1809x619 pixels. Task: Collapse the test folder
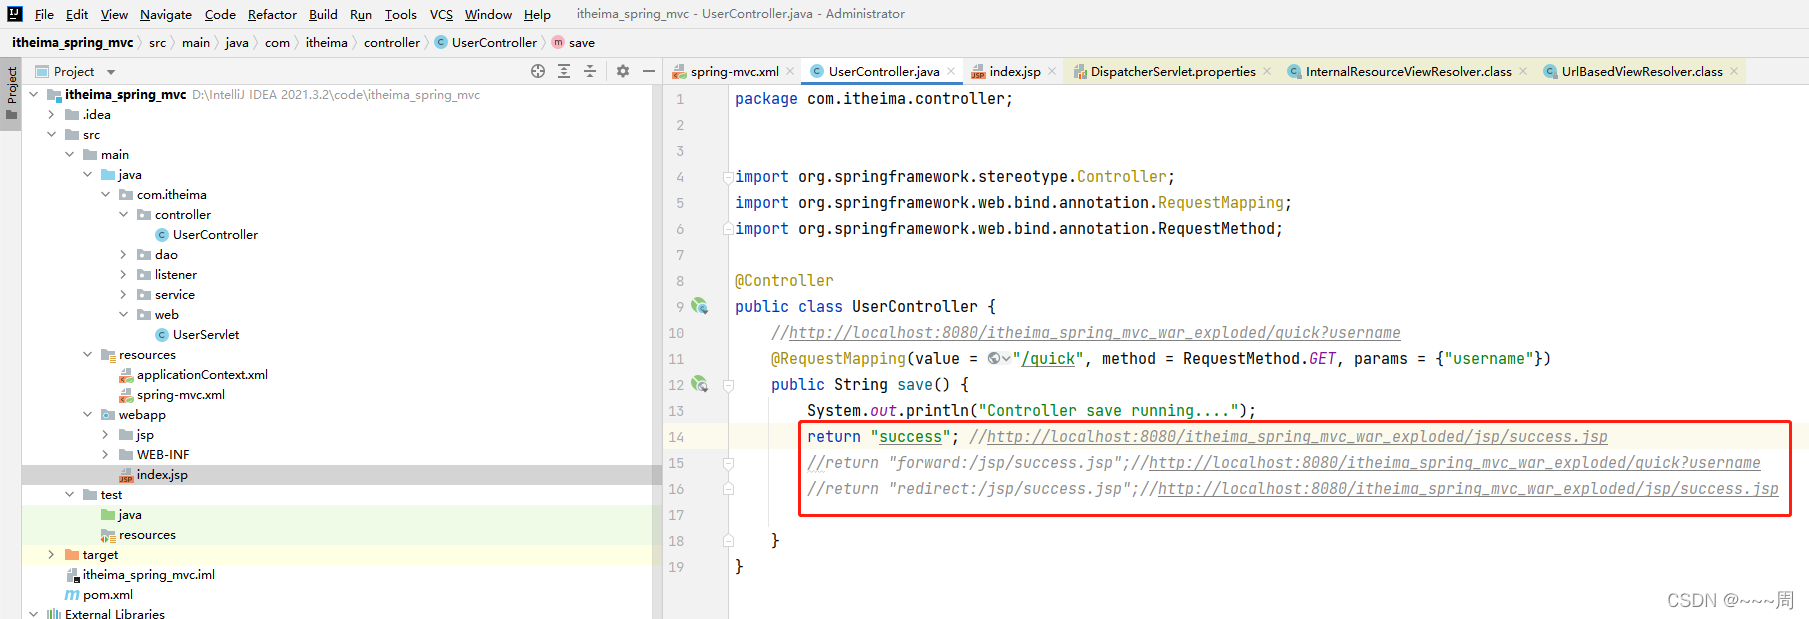click(x=70, y=494)
